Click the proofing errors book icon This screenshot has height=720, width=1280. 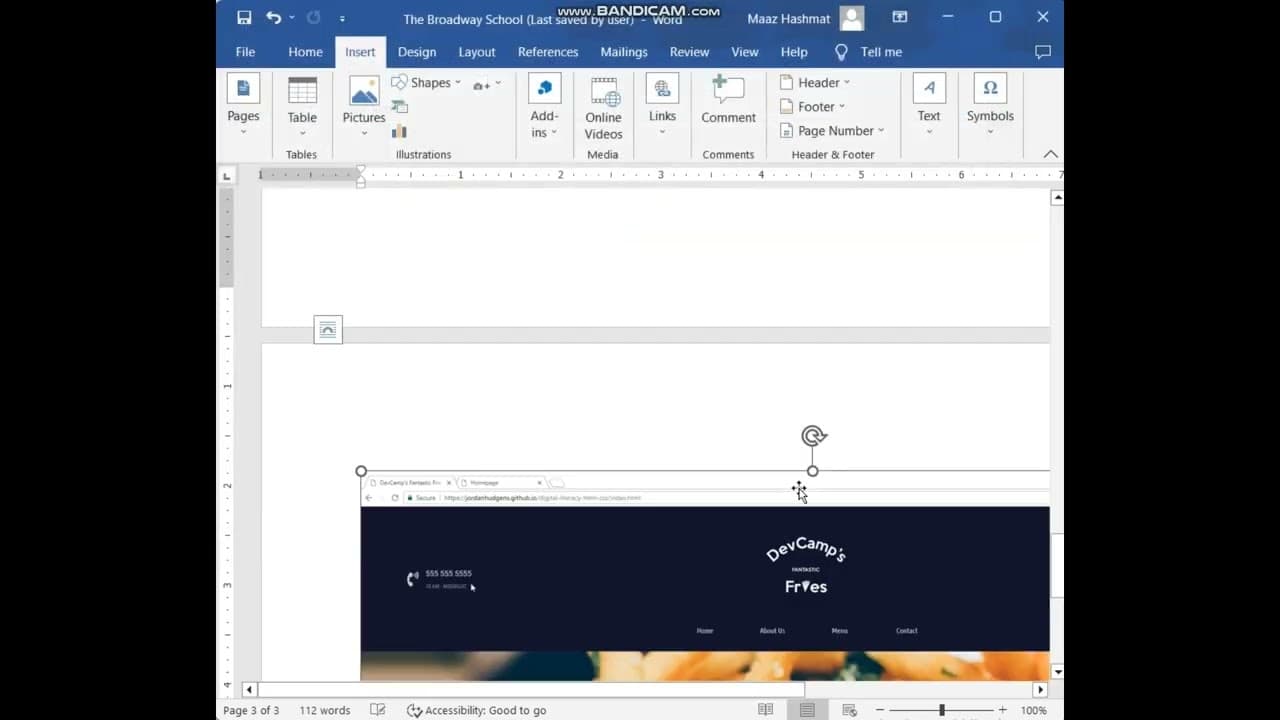point(378,710)
